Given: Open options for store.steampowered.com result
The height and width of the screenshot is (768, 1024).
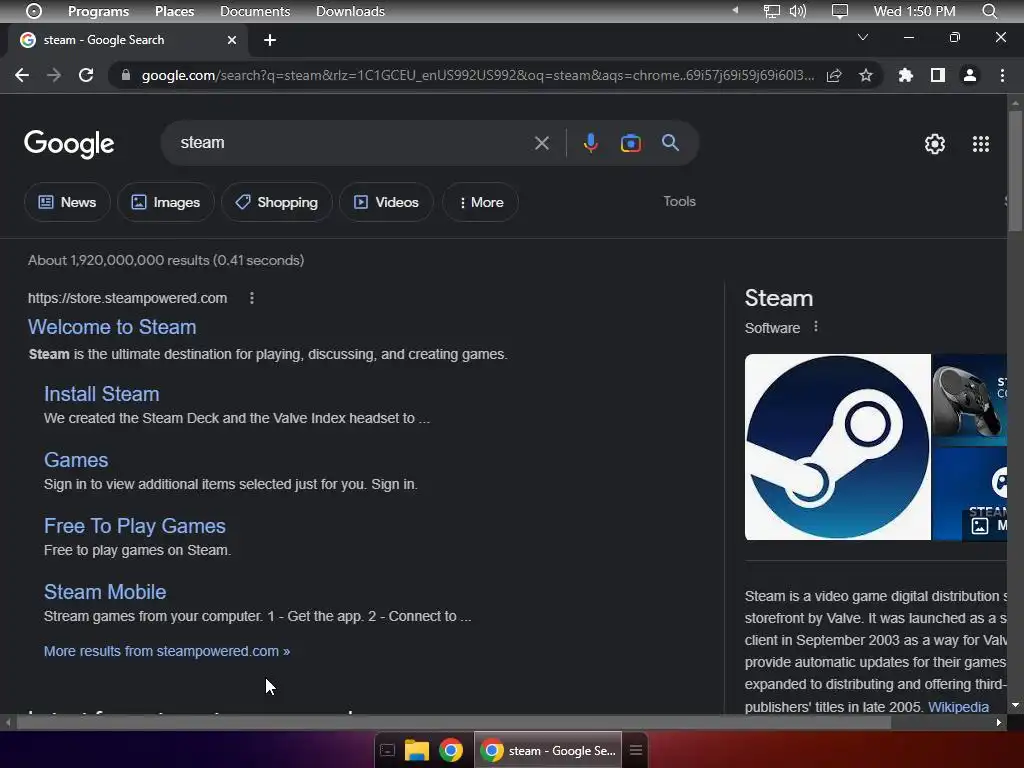Looking at the screenshot, I should (251, 298).
